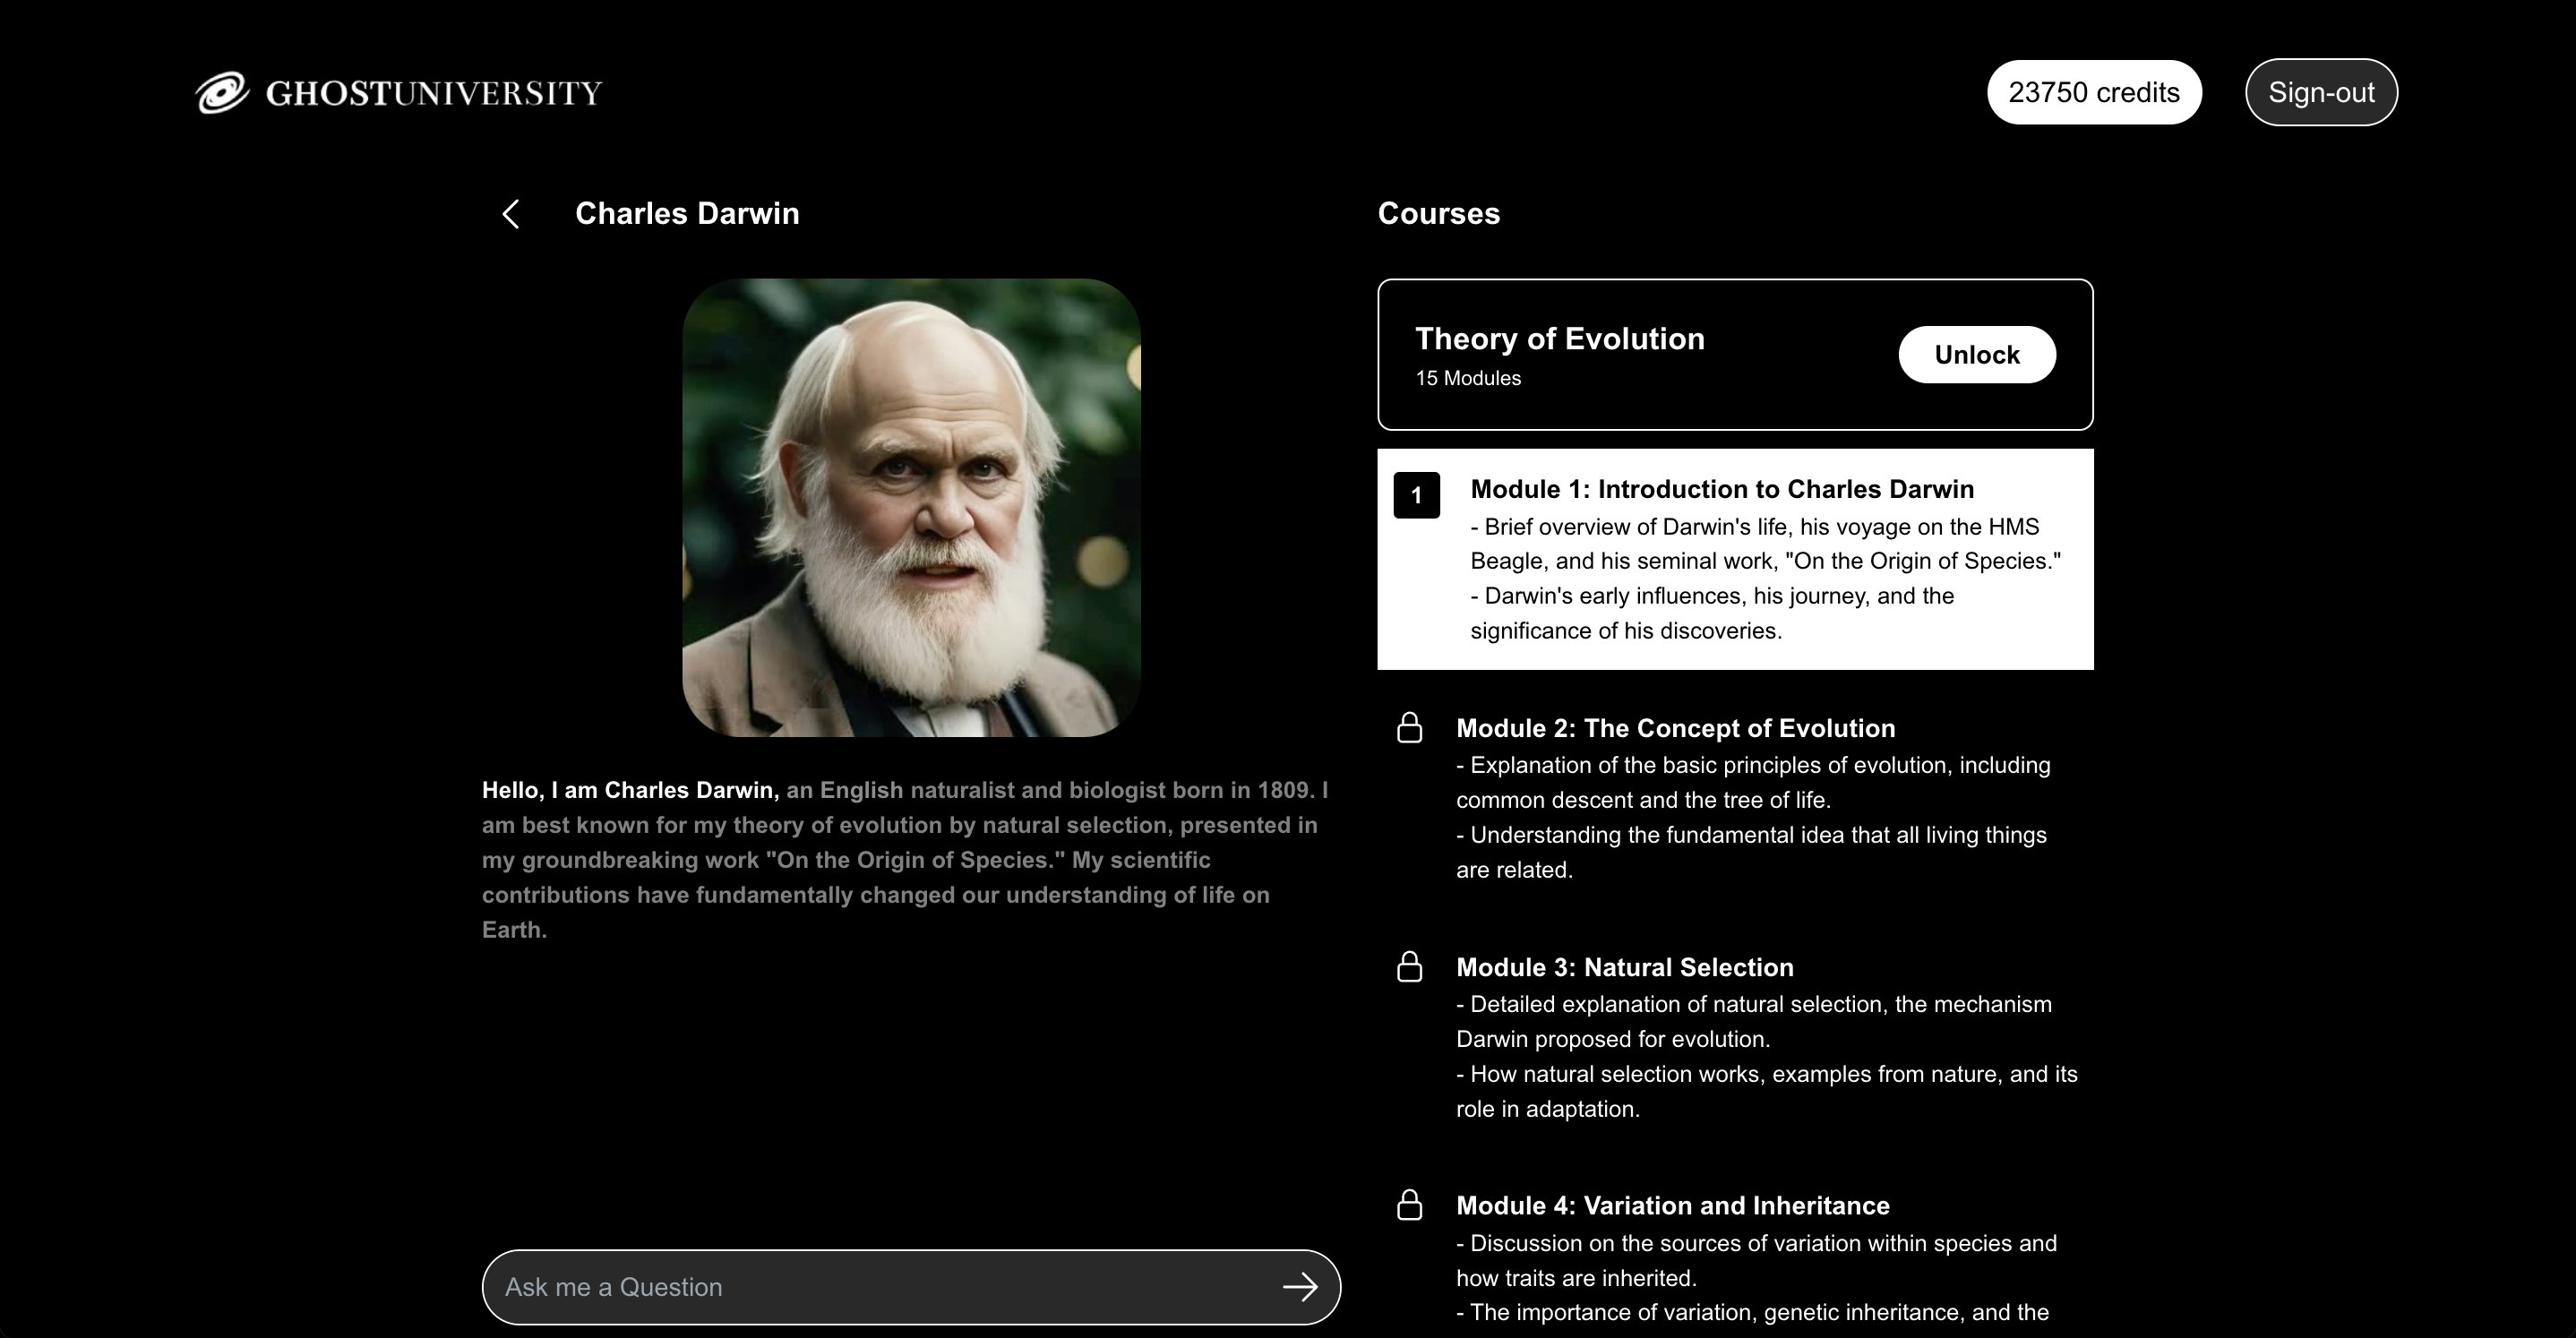Select Module 3: Natural Selection title

[1624, 967]
